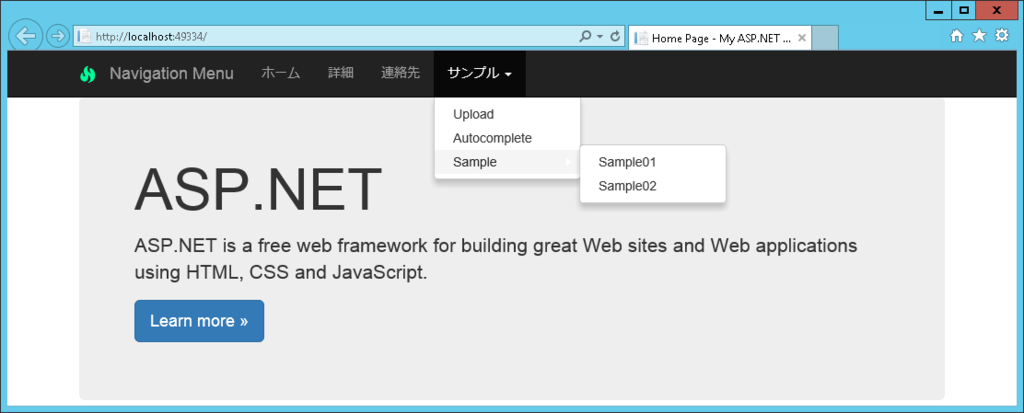The image size is (1024, 413).
Task: Select Sample02 in the submenu
Action: pyautogui.click(x=653, y=186)
